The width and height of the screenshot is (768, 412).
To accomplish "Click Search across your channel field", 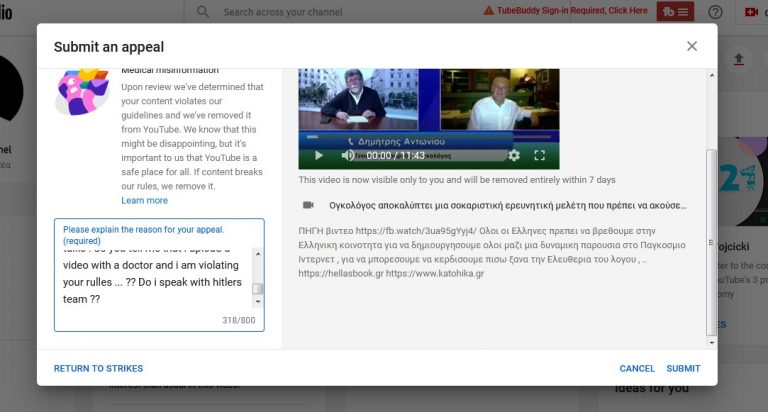I will [283, 12].
